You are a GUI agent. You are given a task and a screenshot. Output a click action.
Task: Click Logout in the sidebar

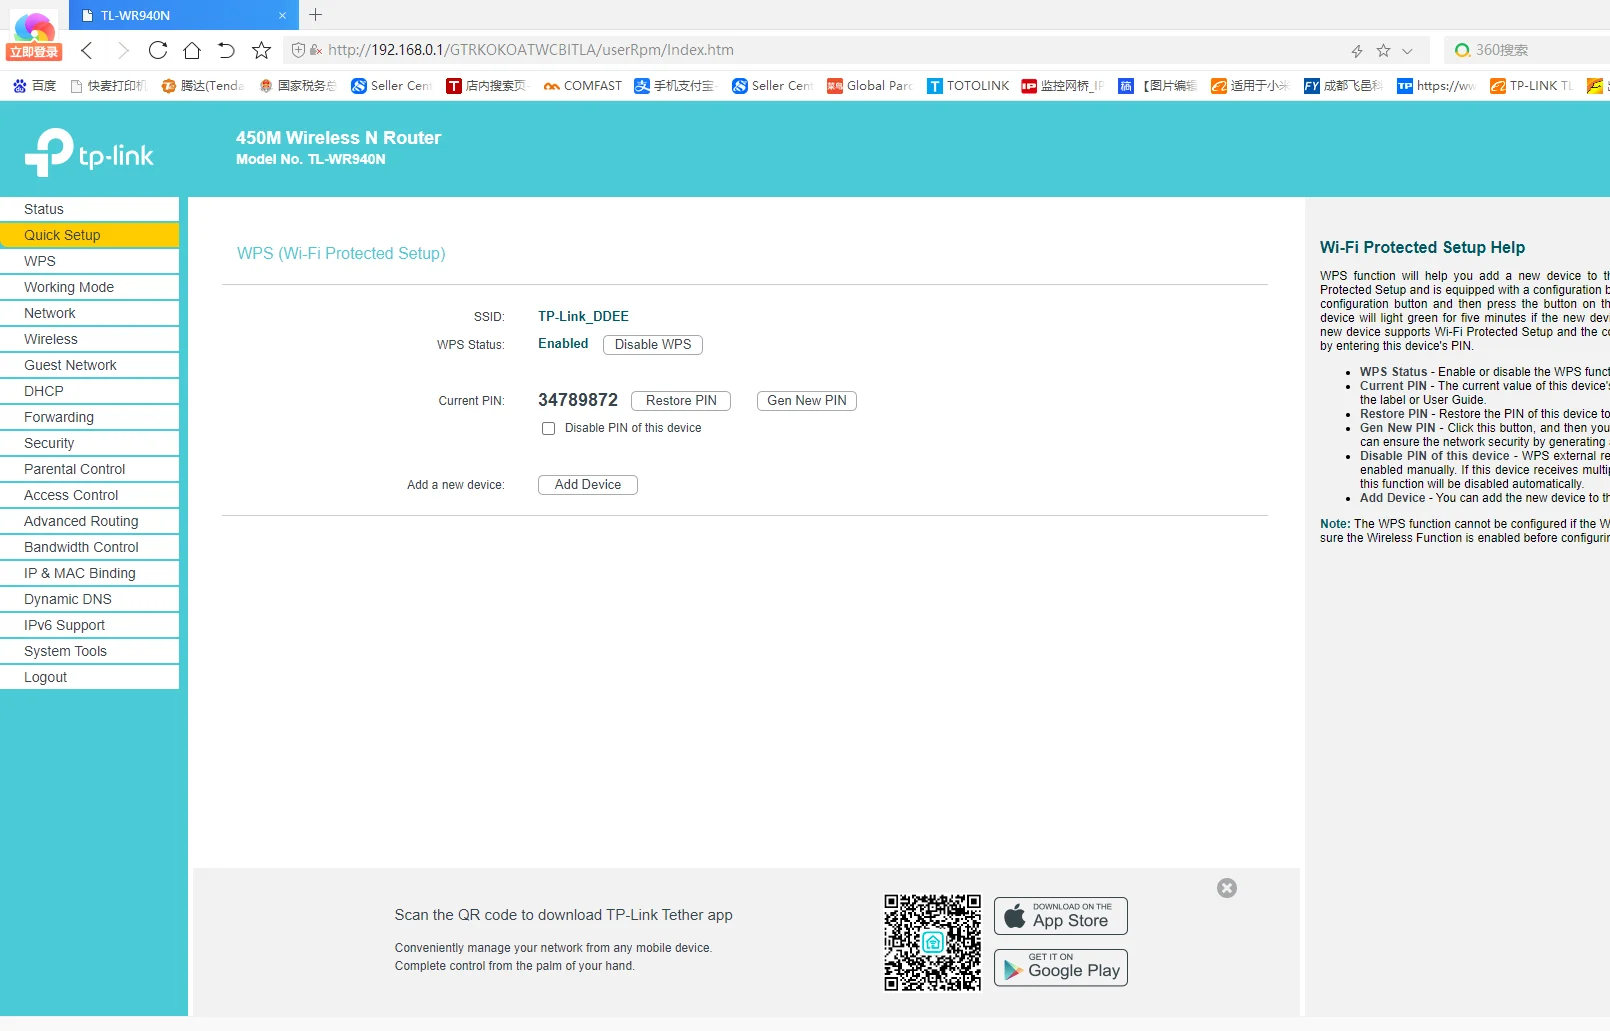[x=90, y=677]
